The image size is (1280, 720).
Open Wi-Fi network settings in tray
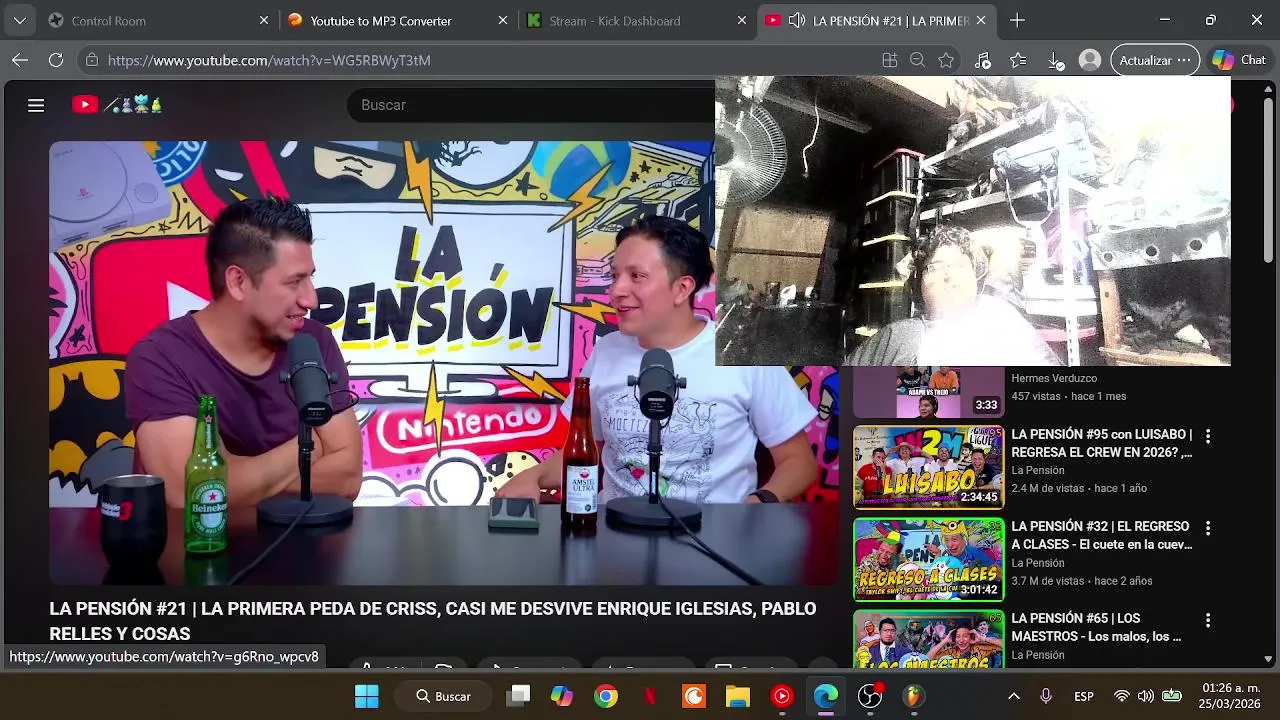pyautogui.click(x=1122, y=696)
